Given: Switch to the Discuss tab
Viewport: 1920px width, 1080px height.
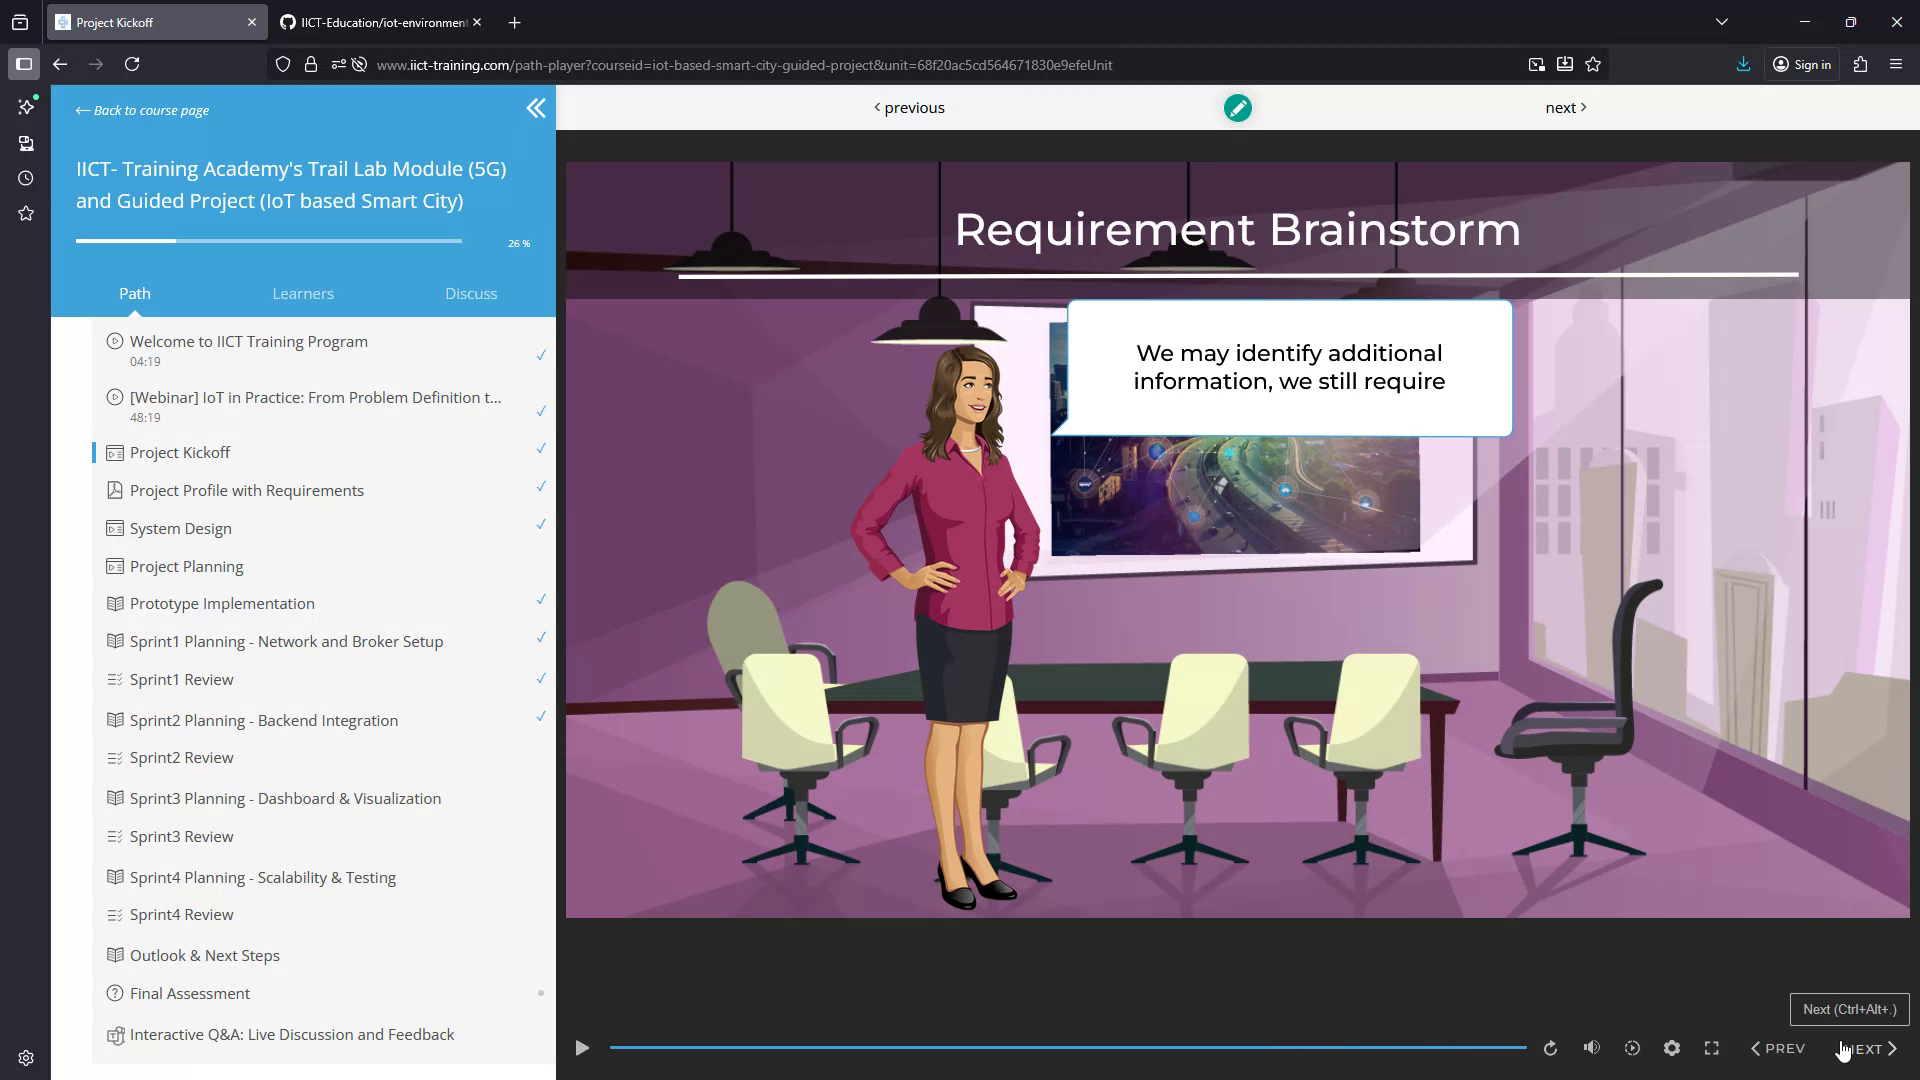Looking at the screenshot, I should pos(471,293).
